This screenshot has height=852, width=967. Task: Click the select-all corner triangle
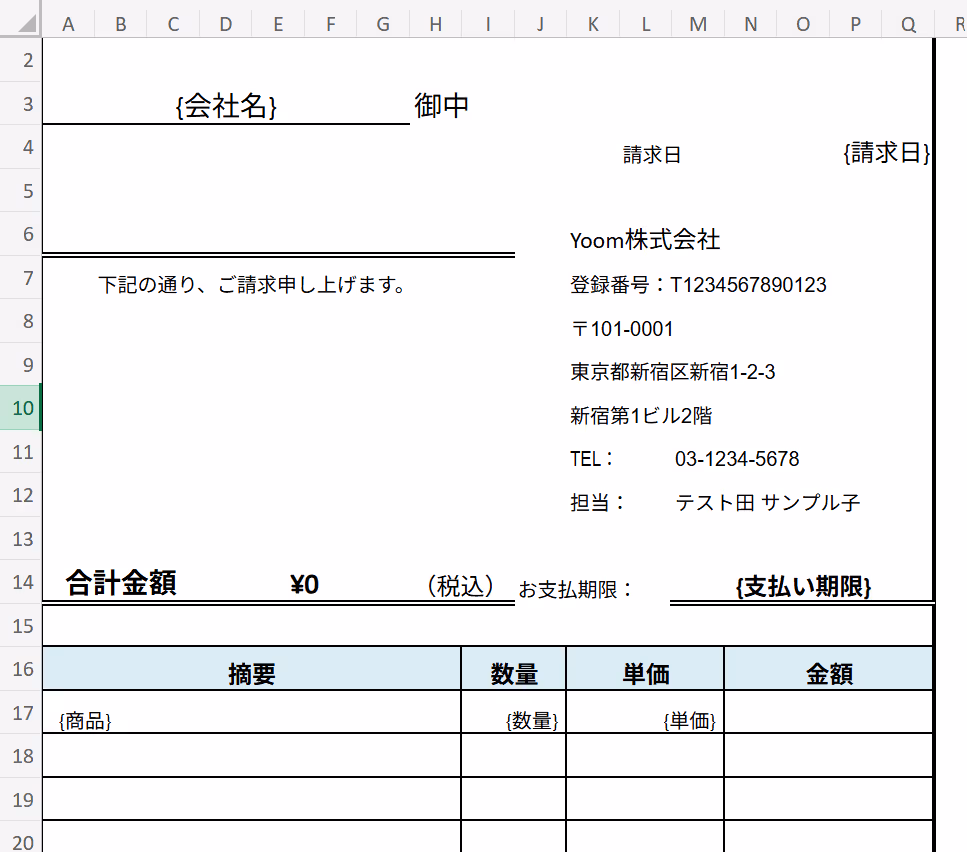click(x=28, y=24)
